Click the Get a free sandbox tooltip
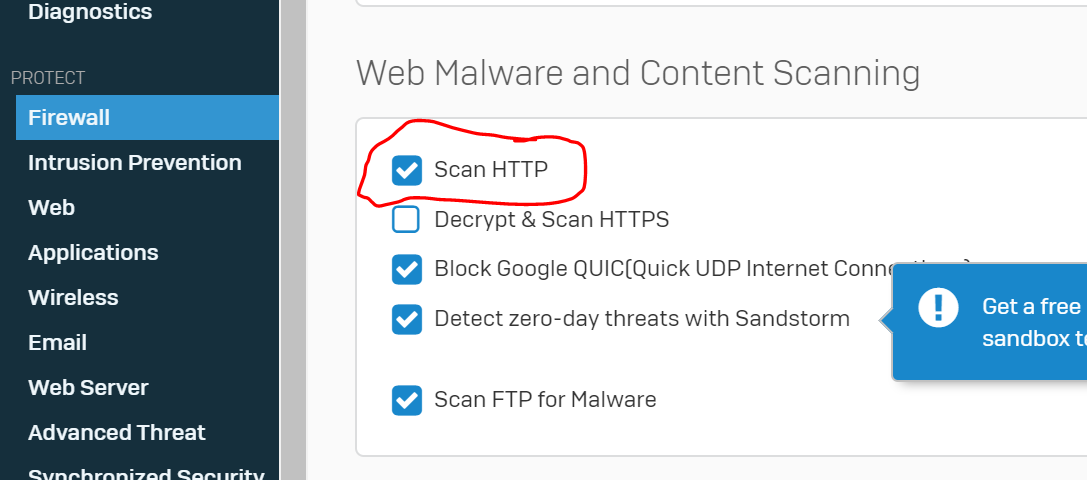 click(989, 322)
